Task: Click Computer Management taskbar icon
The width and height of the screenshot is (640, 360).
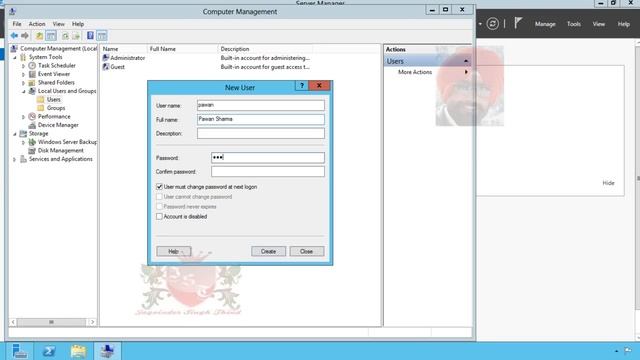Action: click(x=107, y=351)
